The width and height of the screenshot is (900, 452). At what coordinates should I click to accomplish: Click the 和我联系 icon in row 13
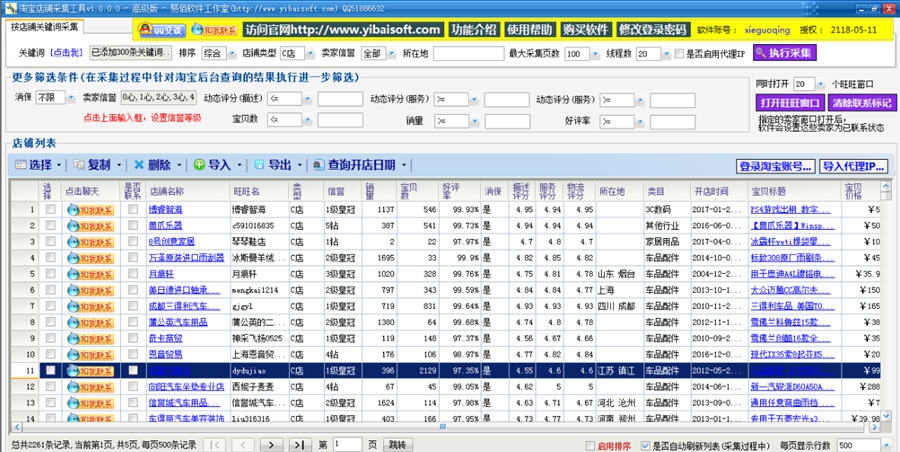90,403
